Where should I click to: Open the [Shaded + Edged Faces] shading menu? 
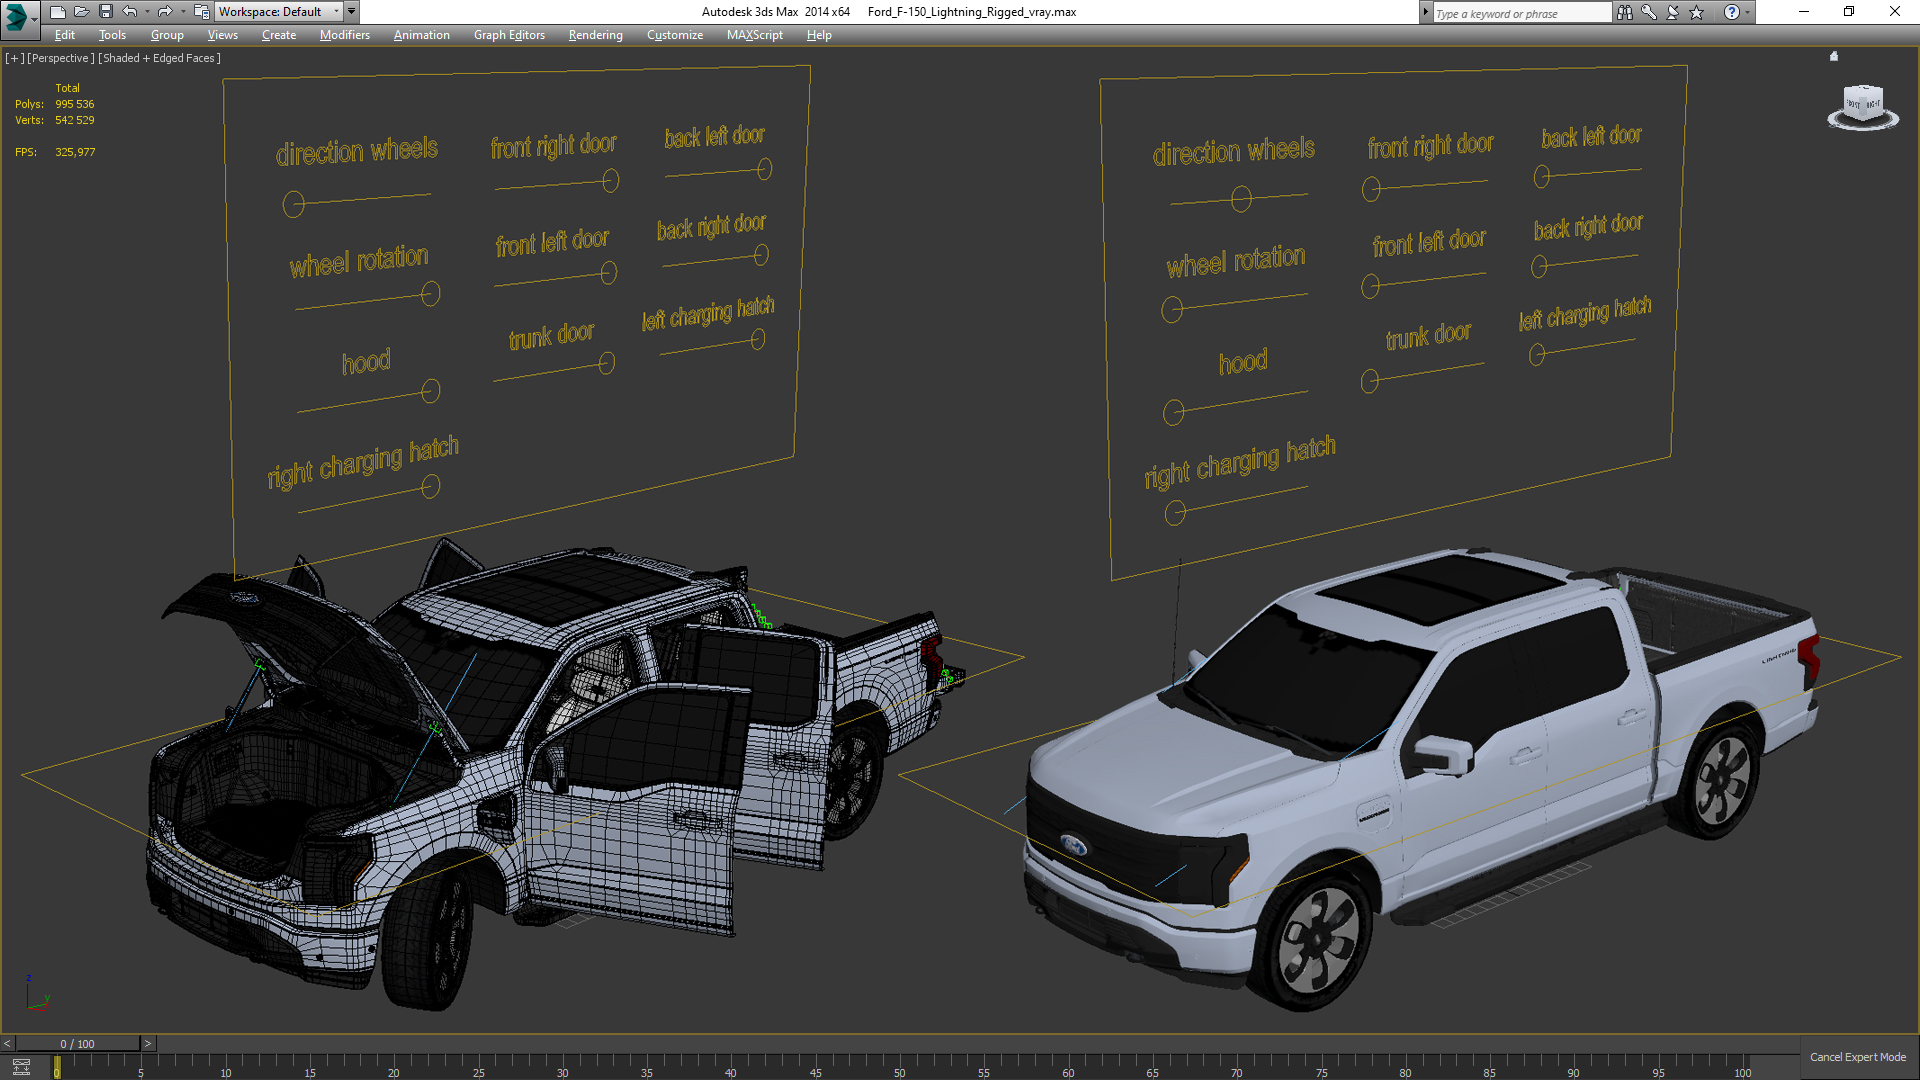(159, 58)
